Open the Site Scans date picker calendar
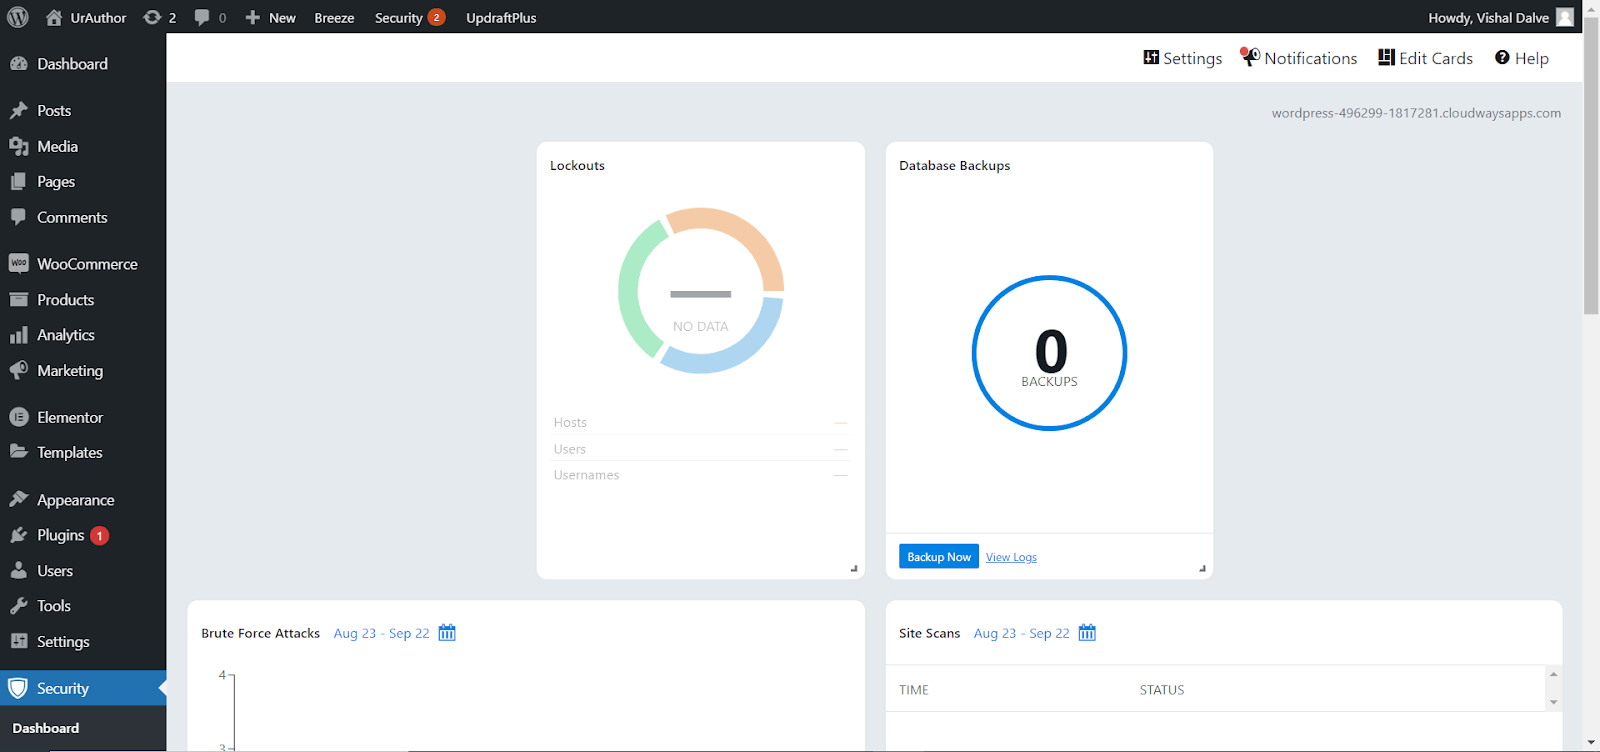The width and height of the screenshot is (1600, 752). [1087, 633]
